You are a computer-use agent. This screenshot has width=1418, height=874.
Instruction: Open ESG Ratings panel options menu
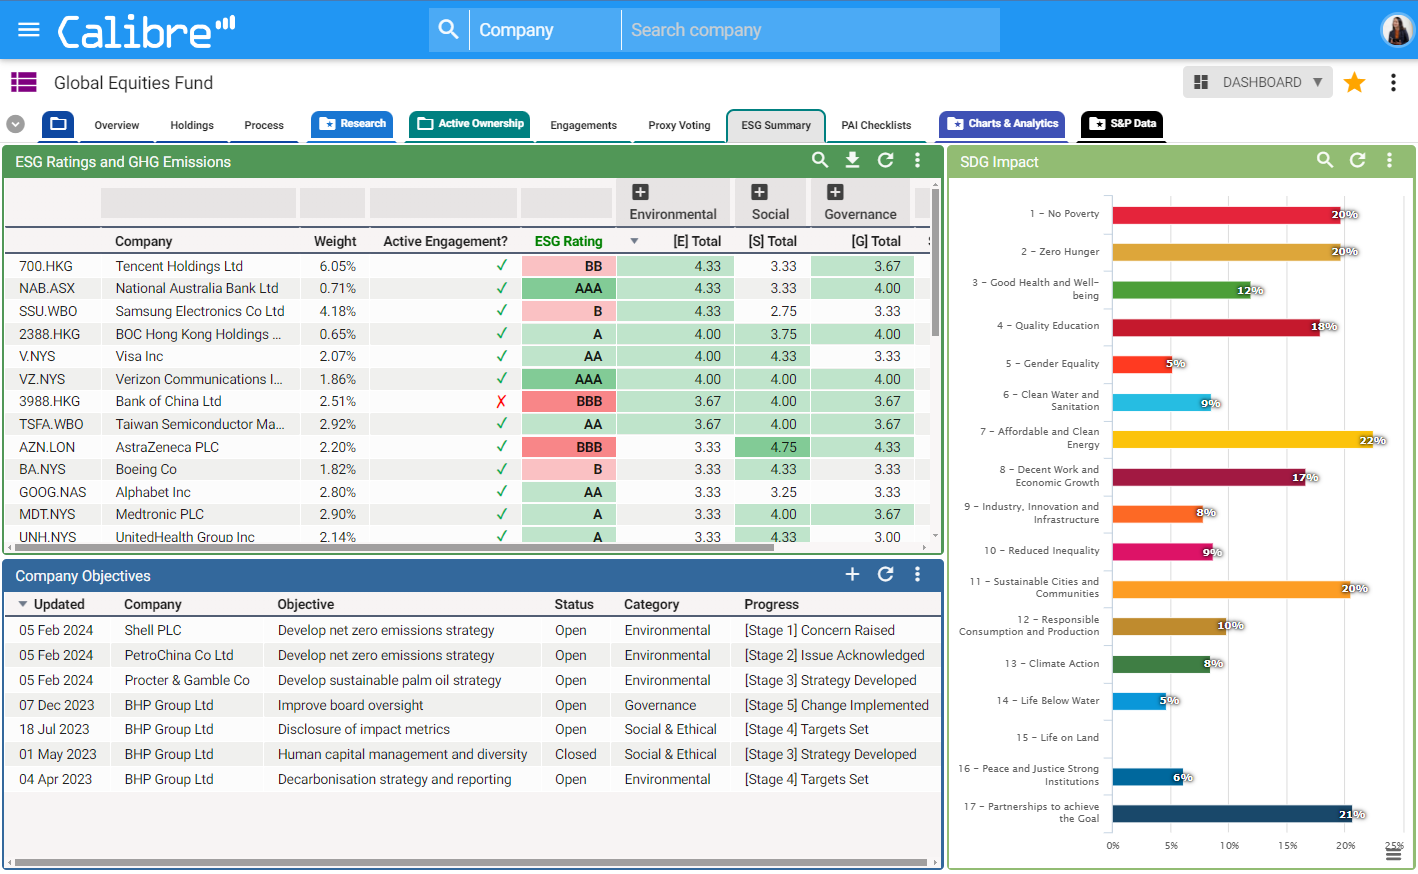click(x=917, y=160)
